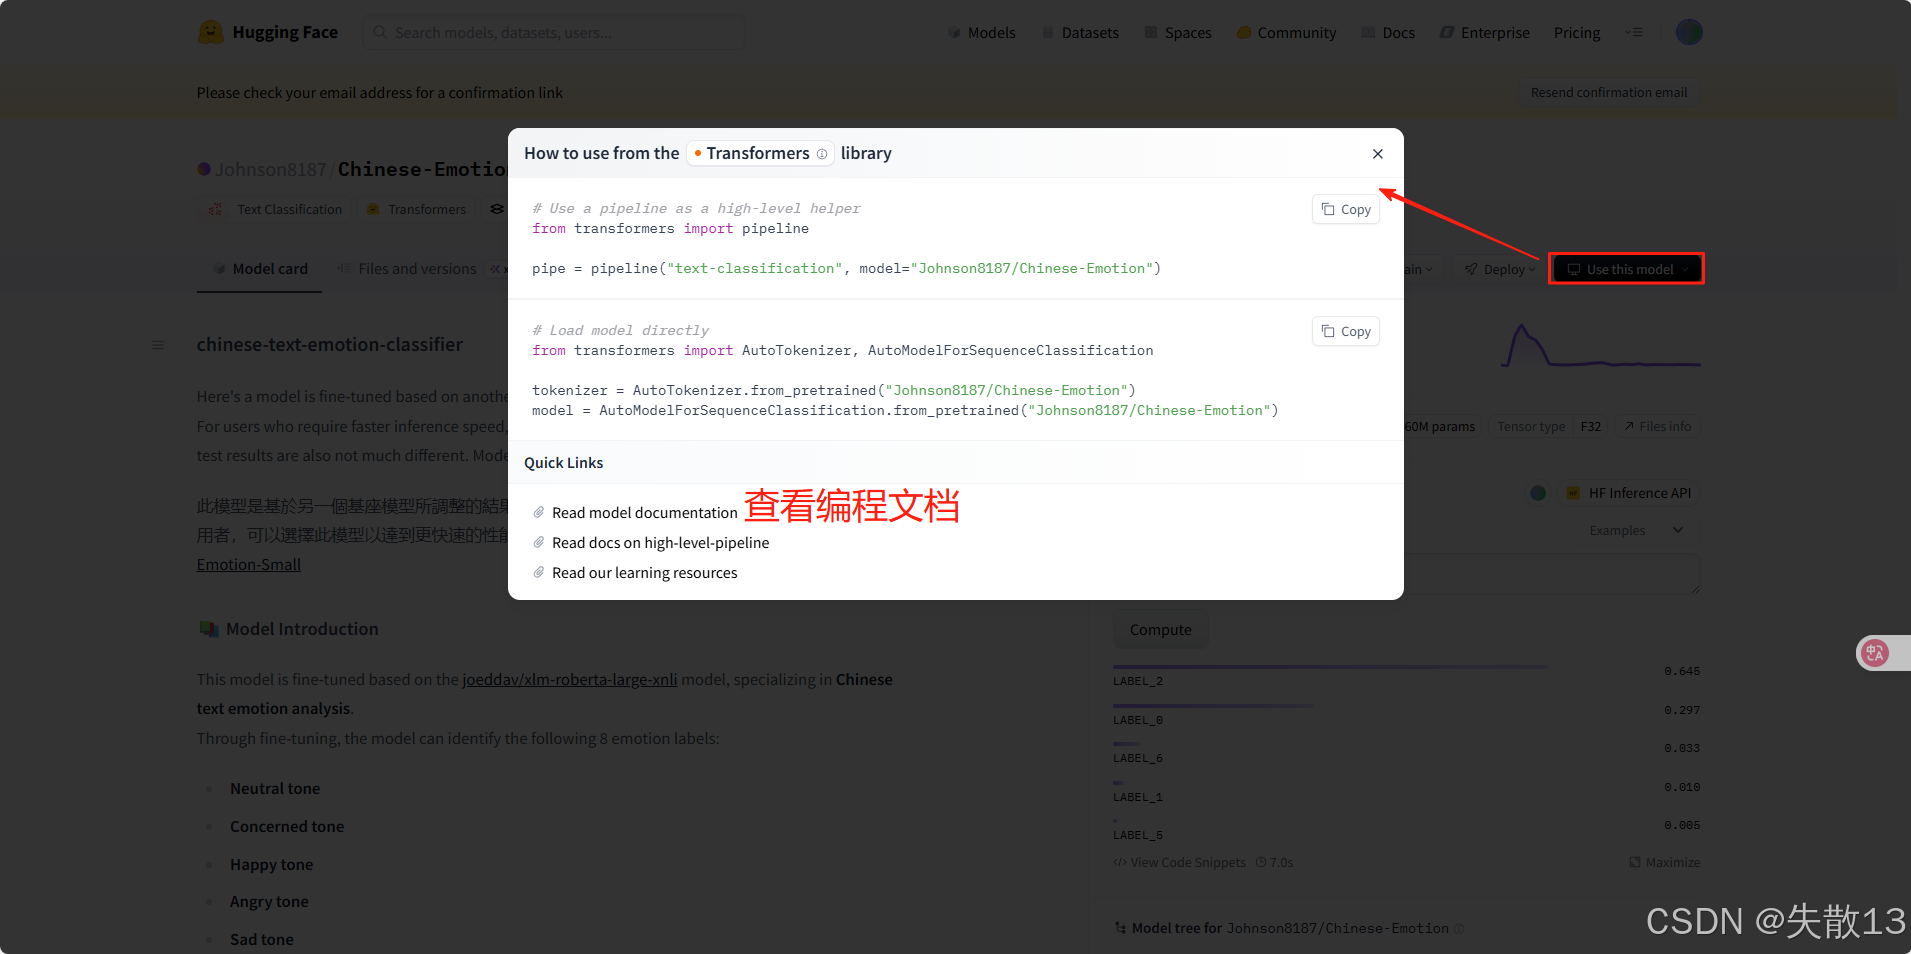
Task: Go to Datasets page
Action: (x=1080, y=32)
